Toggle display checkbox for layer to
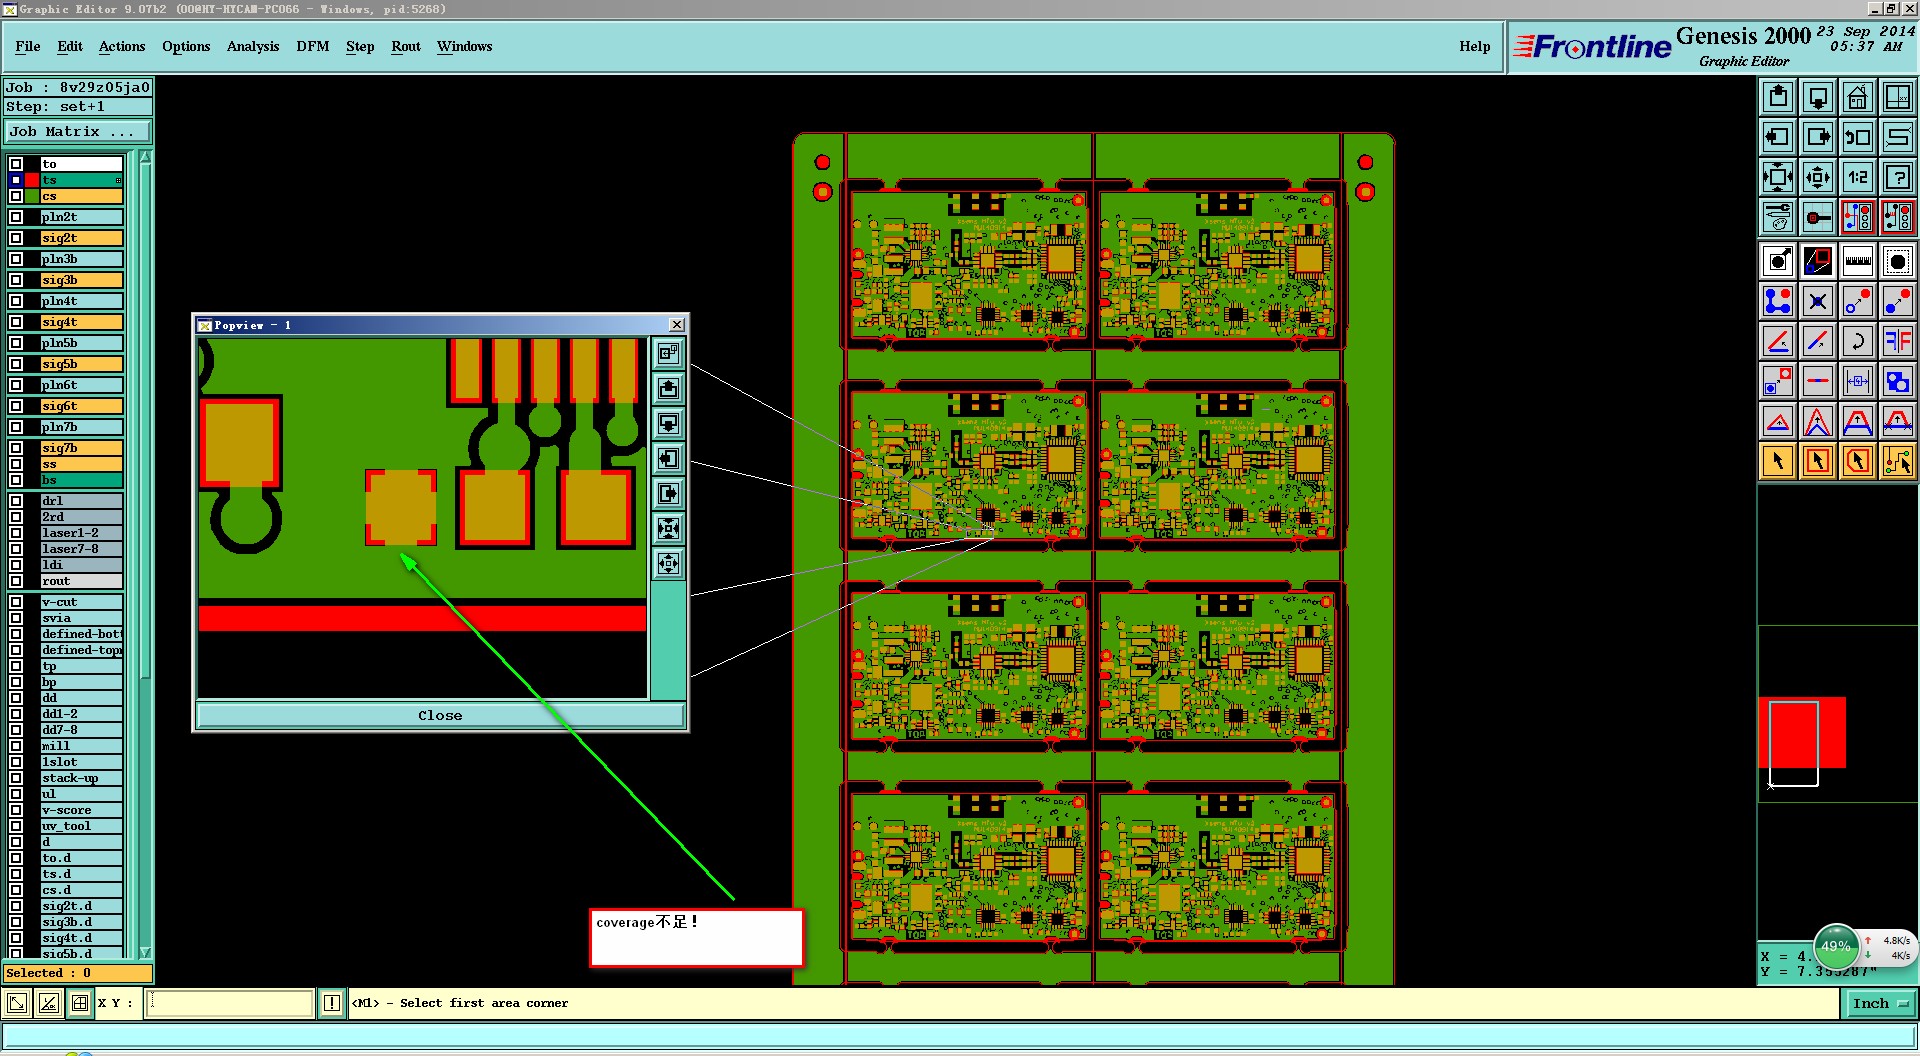 (16, 164)
